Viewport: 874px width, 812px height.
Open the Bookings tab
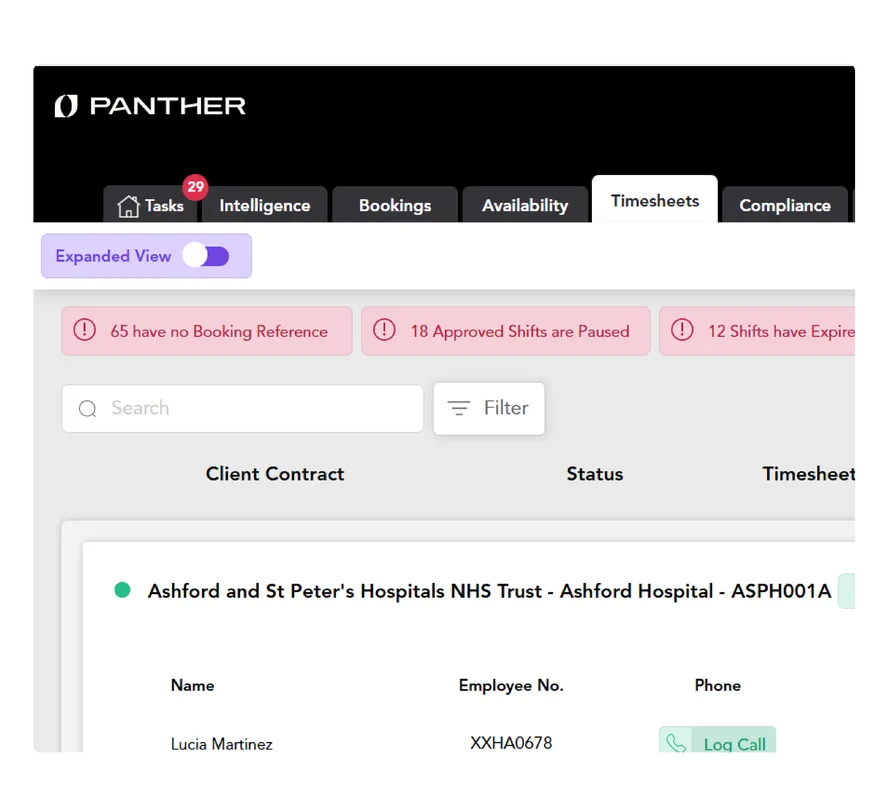click(x=395, y=205)
